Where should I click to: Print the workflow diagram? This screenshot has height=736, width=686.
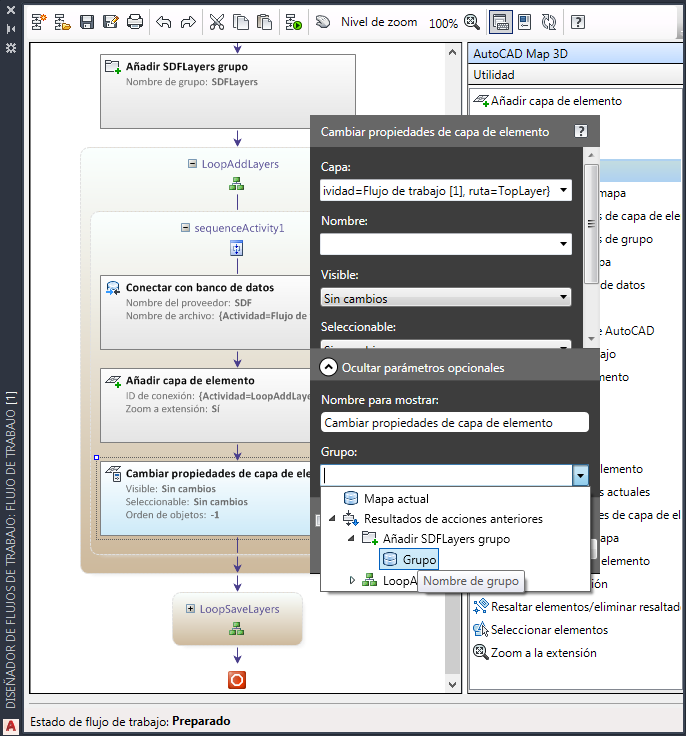135,22
